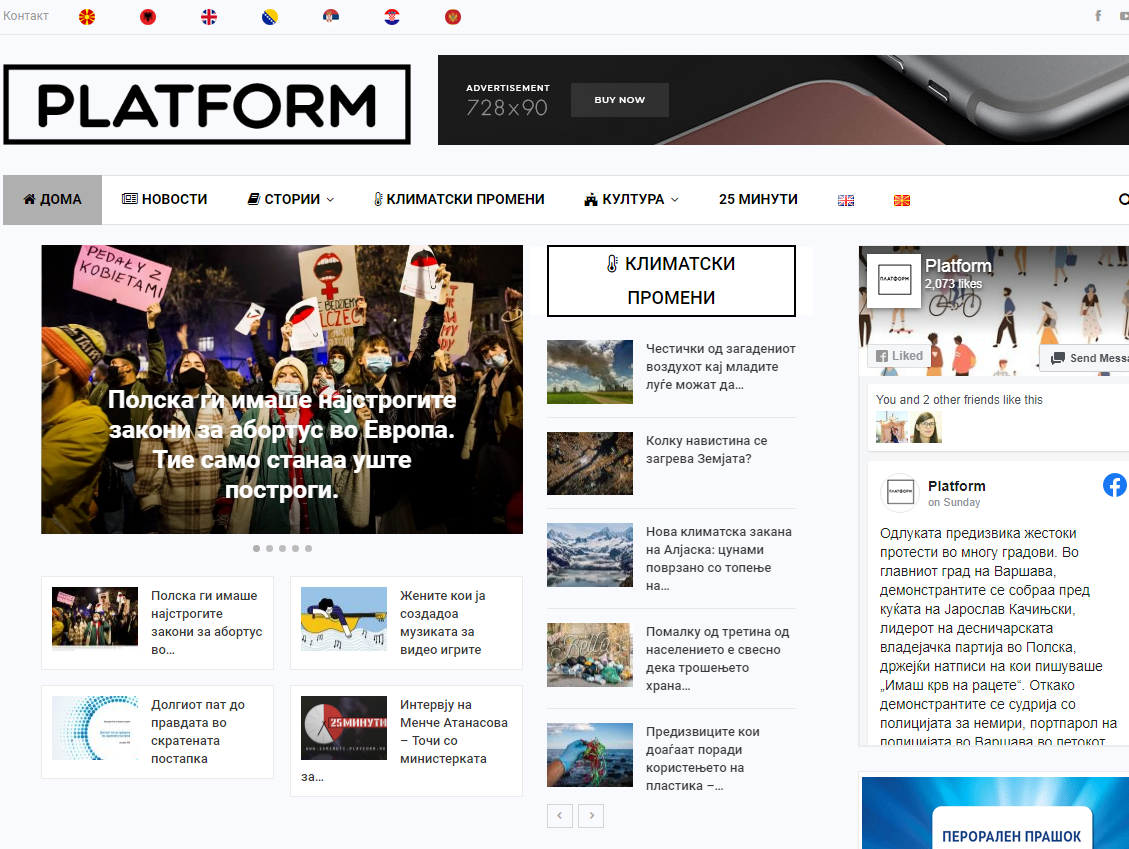1129x849 pixels.
Task: Go to previous climate articles page arrow
Action: (x=559, y=816)
